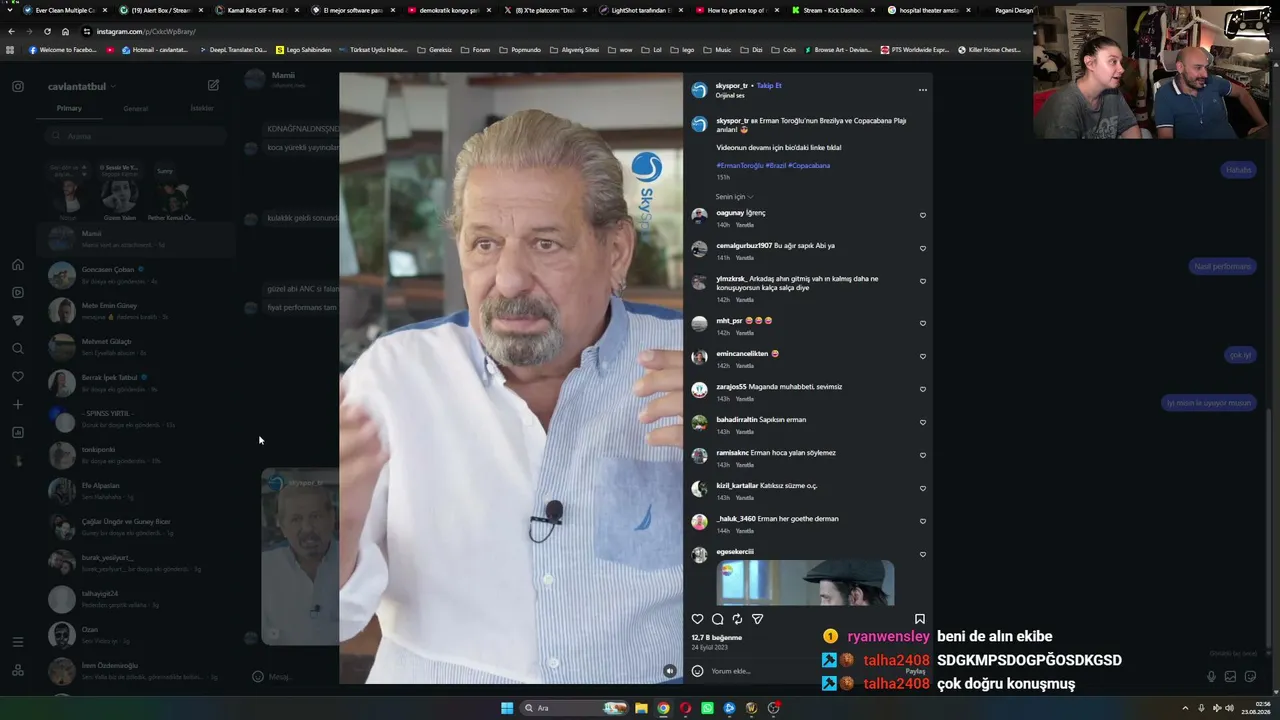Screen dimensions: 1280x720
Task: Open the Windows Start menu
Action: 507,708
